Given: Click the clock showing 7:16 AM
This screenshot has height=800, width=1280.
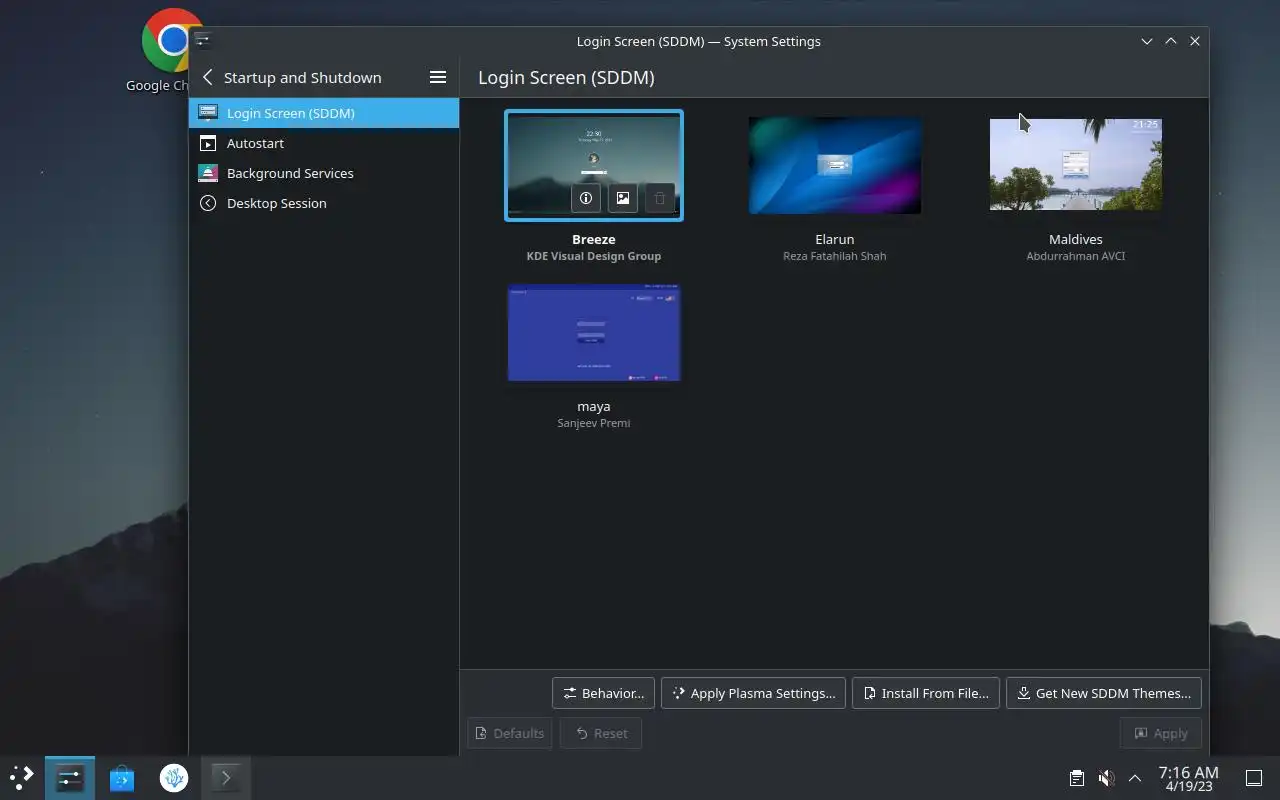Looking at the screenshot, I should pos(1188,778).
